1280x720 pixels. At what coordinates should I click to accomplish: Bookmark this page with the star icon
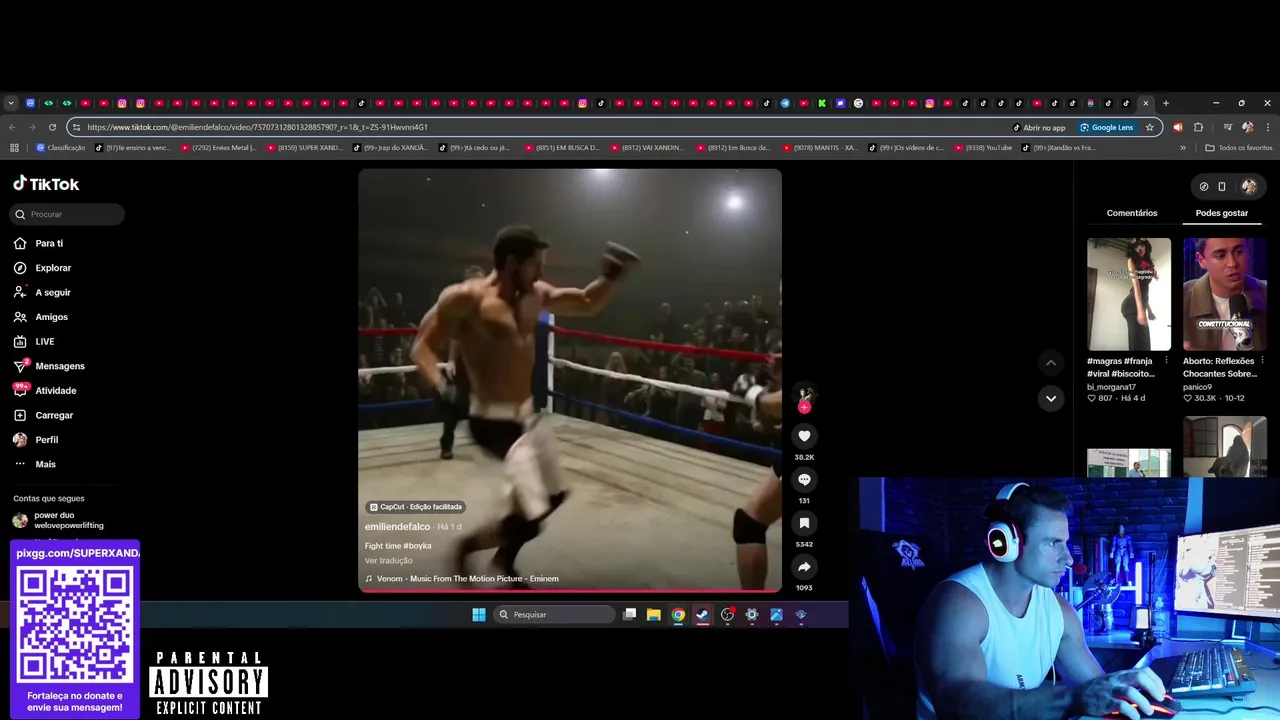(x=1150, y=127)
